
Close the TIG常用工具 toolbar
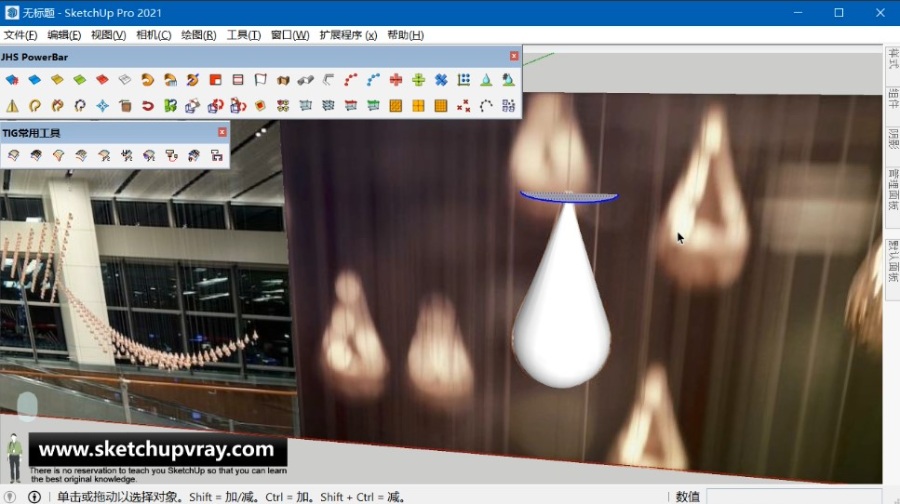pos(222,132)
